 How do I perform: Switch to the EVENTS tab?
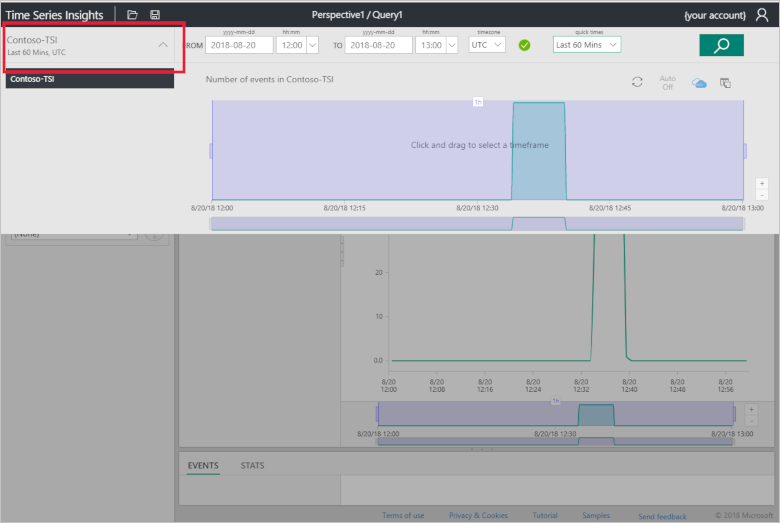point(203,466)
